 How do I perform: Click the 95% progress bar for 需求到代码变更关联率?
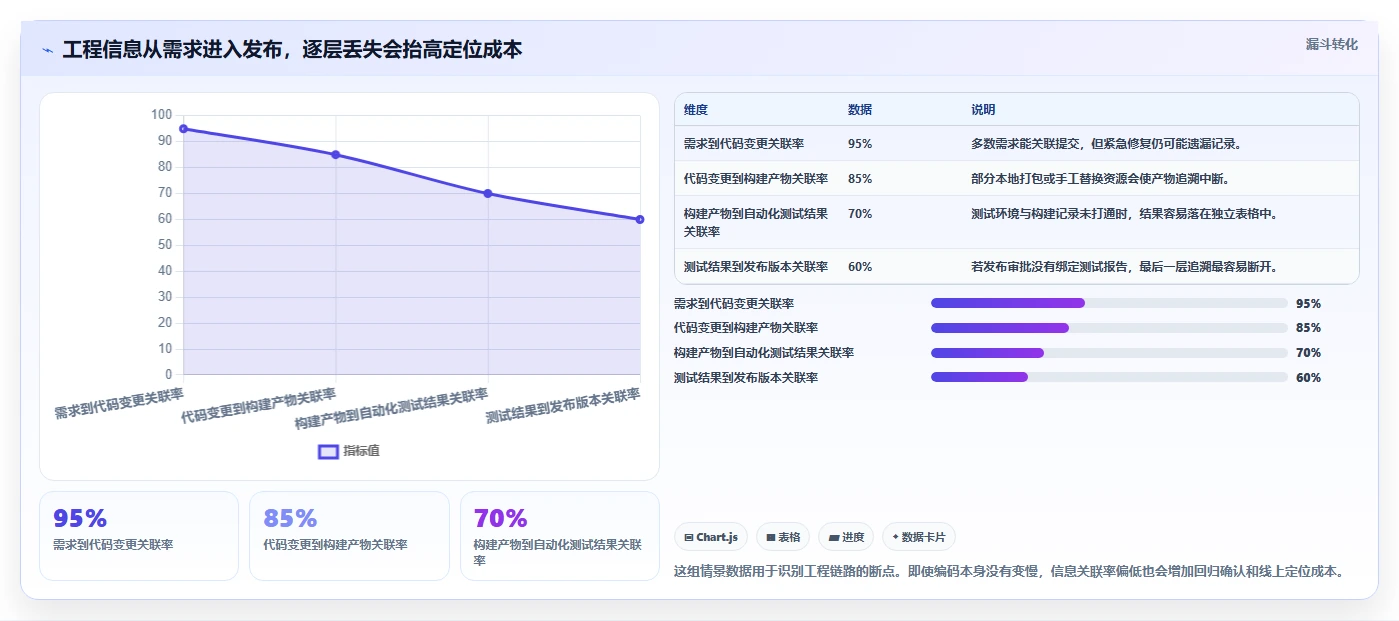(x=1109, y=303)
